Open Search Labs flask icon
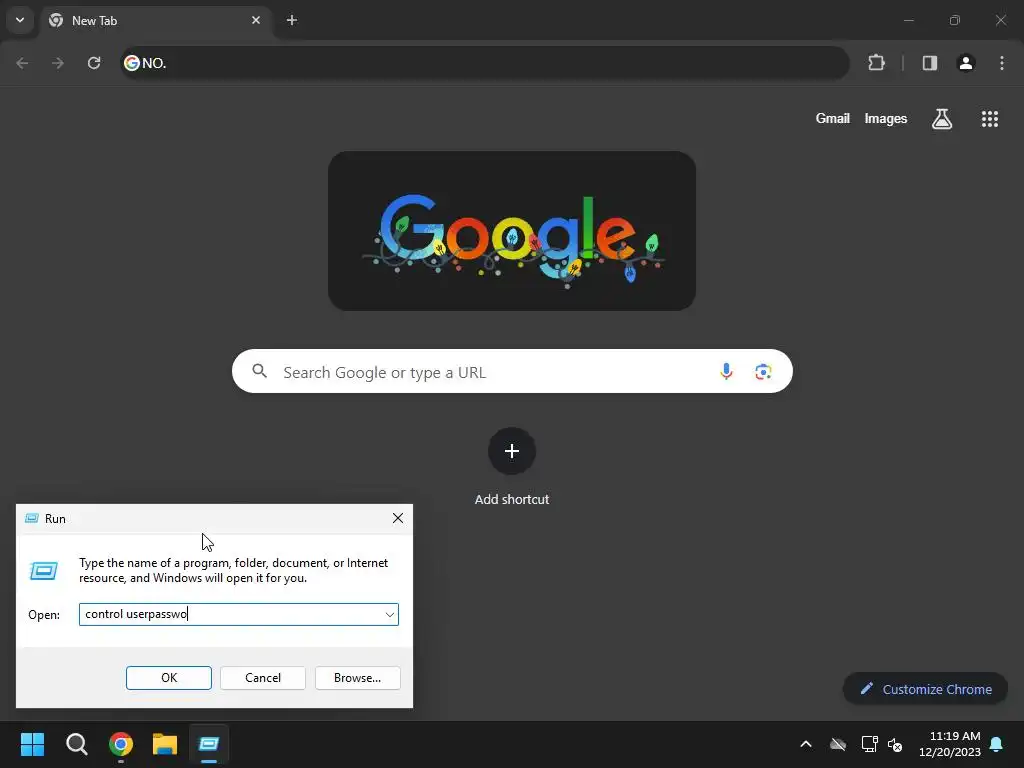Image resolution: width=1024 pixels, height=768 pixels. pyautogui.click(x=942, y=119)
